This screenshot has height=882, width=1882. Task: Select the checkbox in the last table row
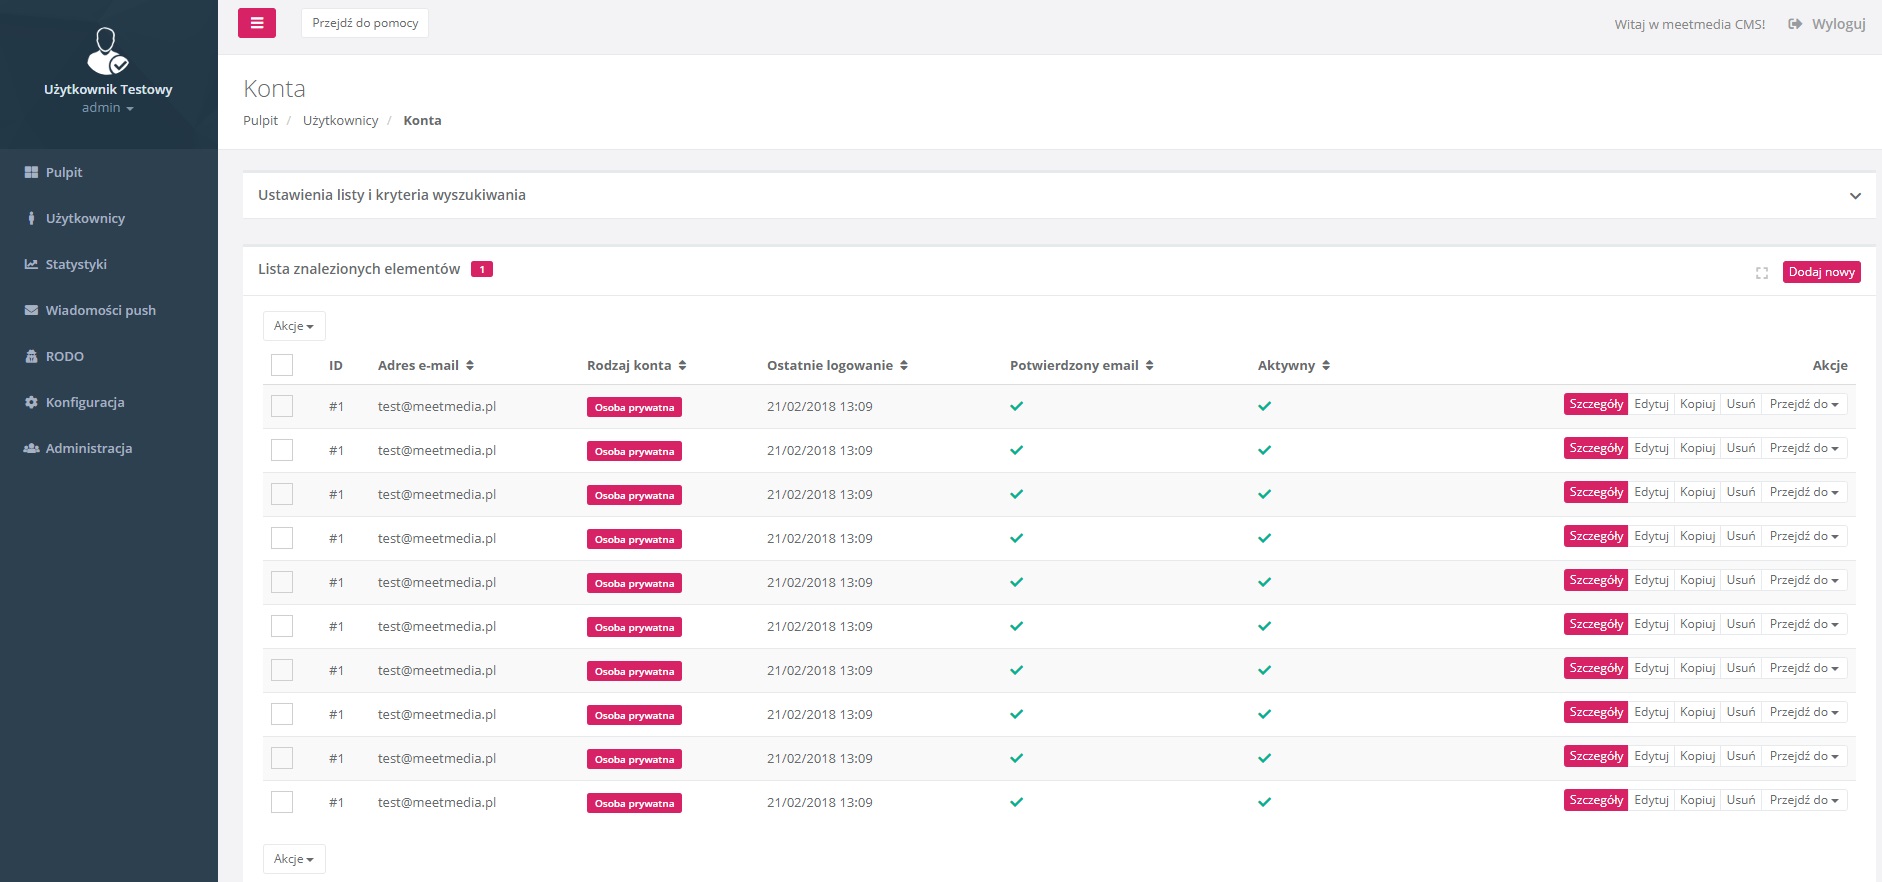click(x=282, y=802)
